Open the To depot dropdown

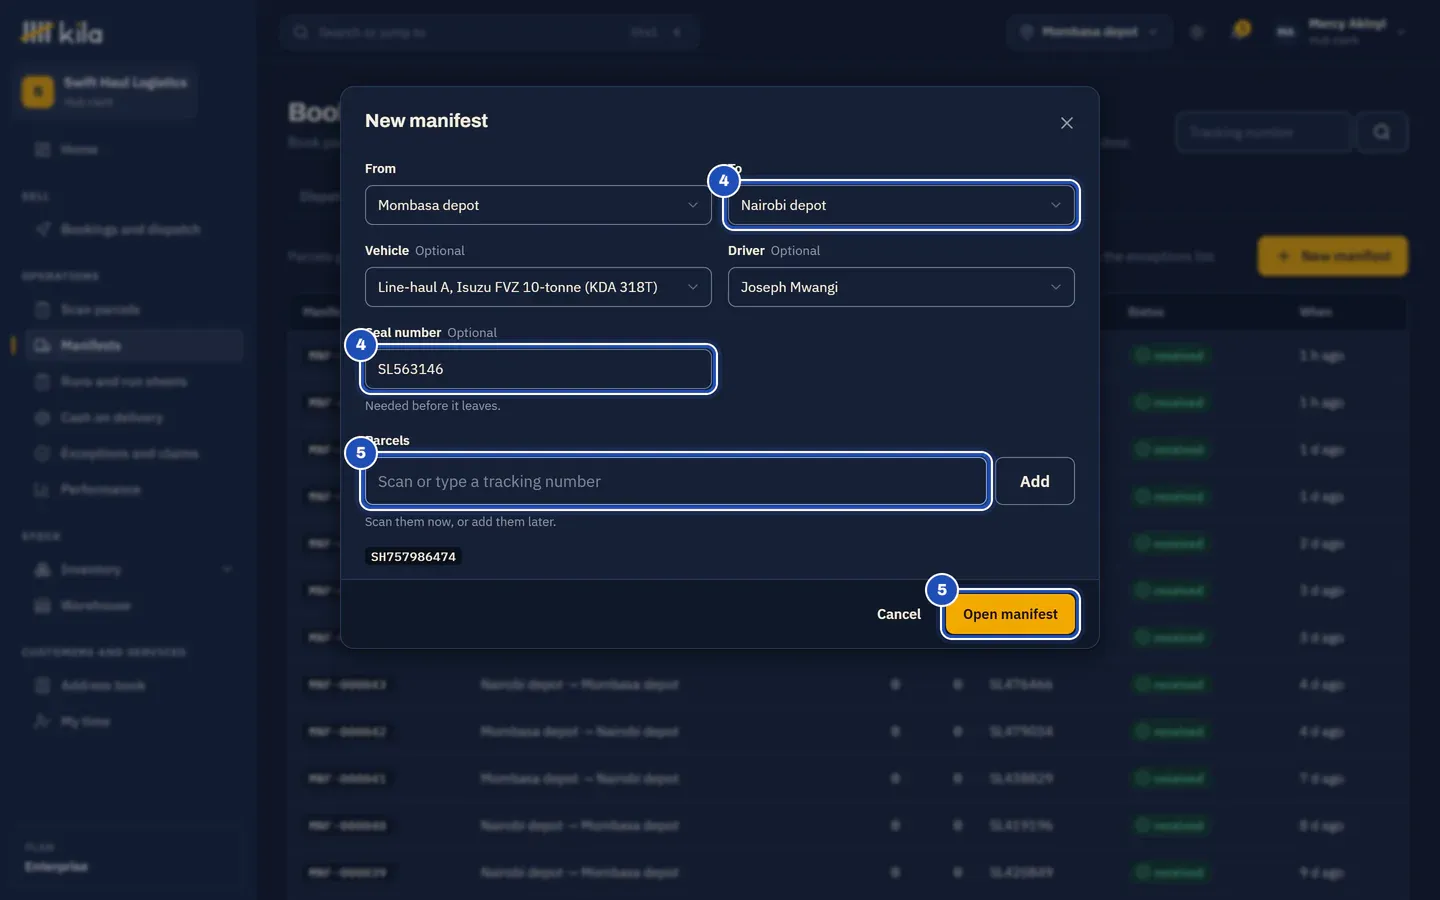point(901,205)
